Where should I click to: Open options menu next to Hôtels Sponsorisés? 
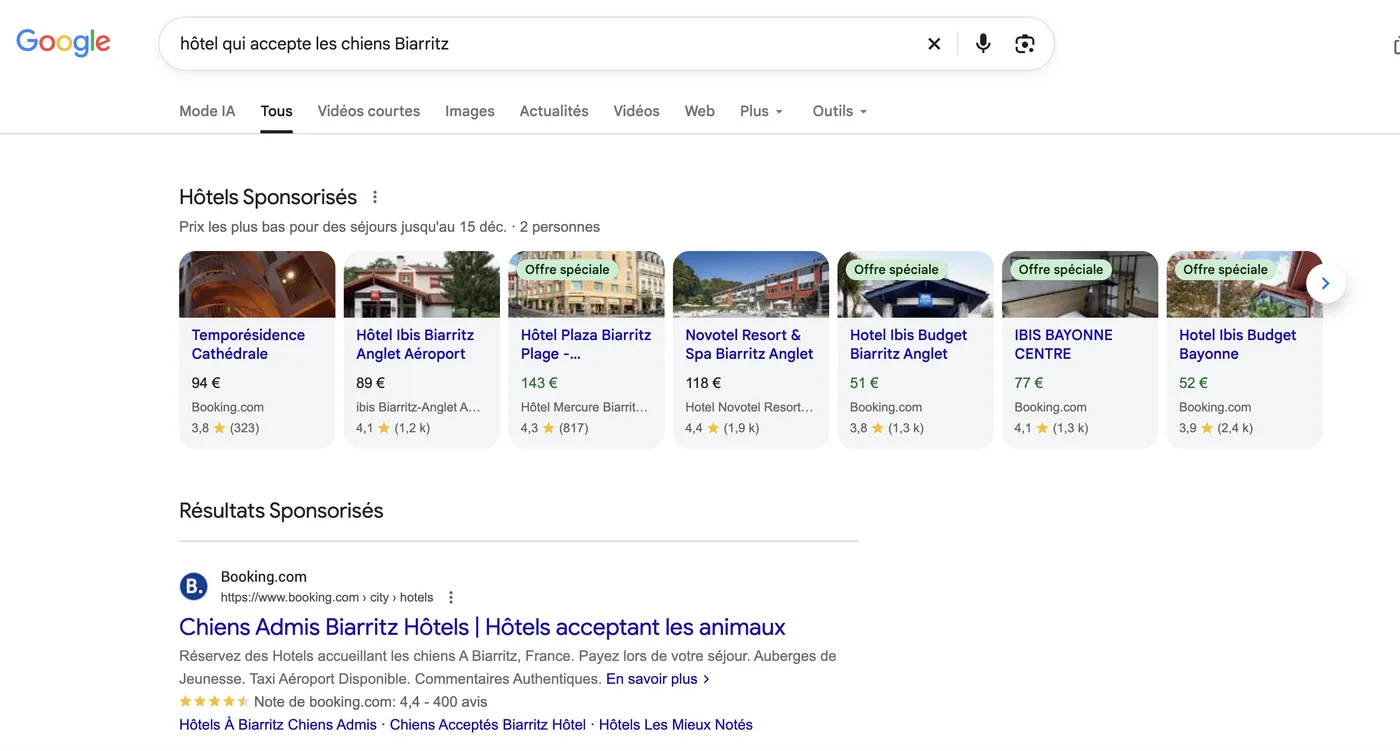[x=375, y=197]
